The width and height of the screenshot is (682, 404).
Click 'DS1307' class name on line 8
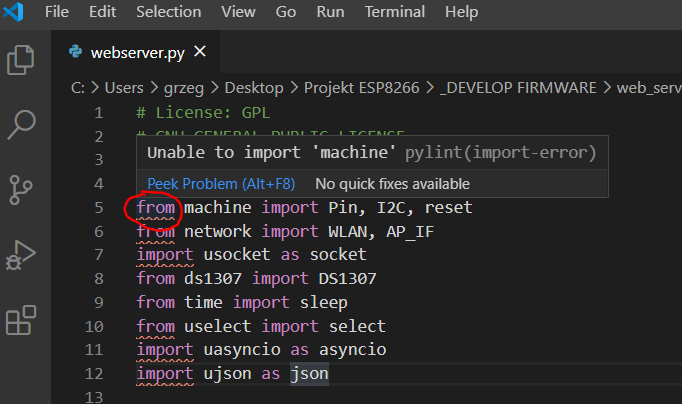[x=348, y=279]
